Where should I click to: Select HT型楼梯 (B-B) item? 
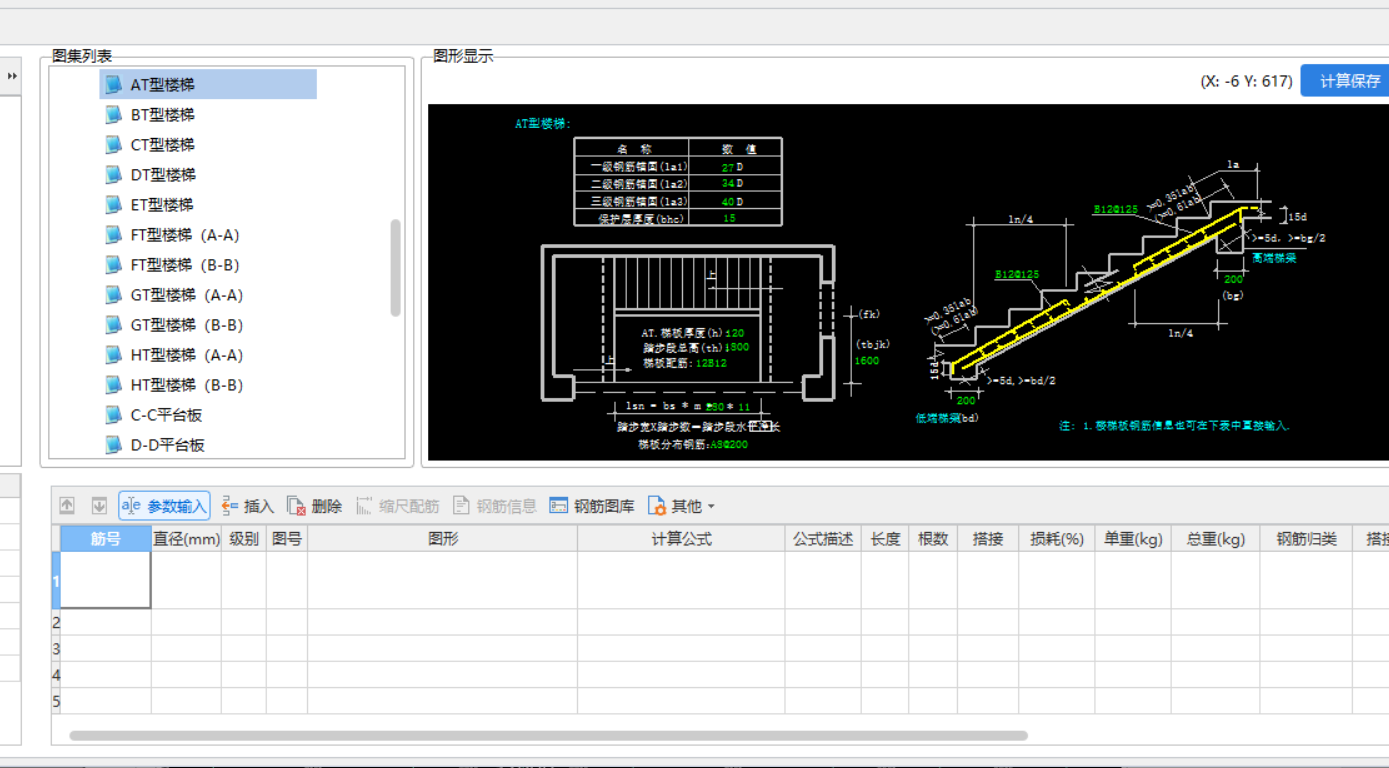174,385
